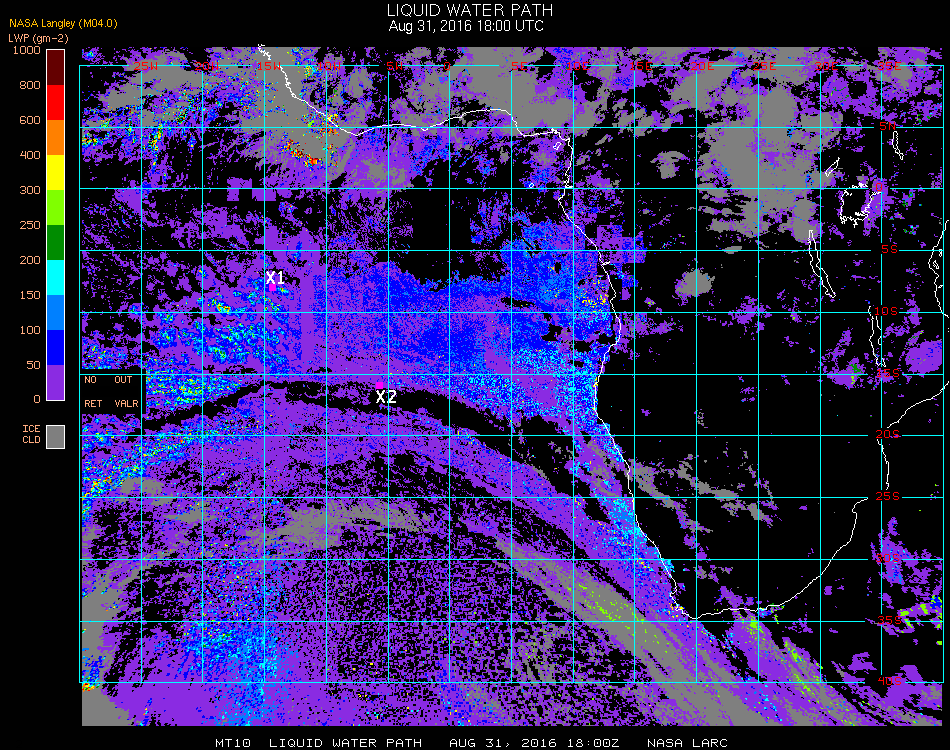Pick the yellow swatch between 400 and 300
Viewport: 950px width, 750px height.
tap(56, 173)
